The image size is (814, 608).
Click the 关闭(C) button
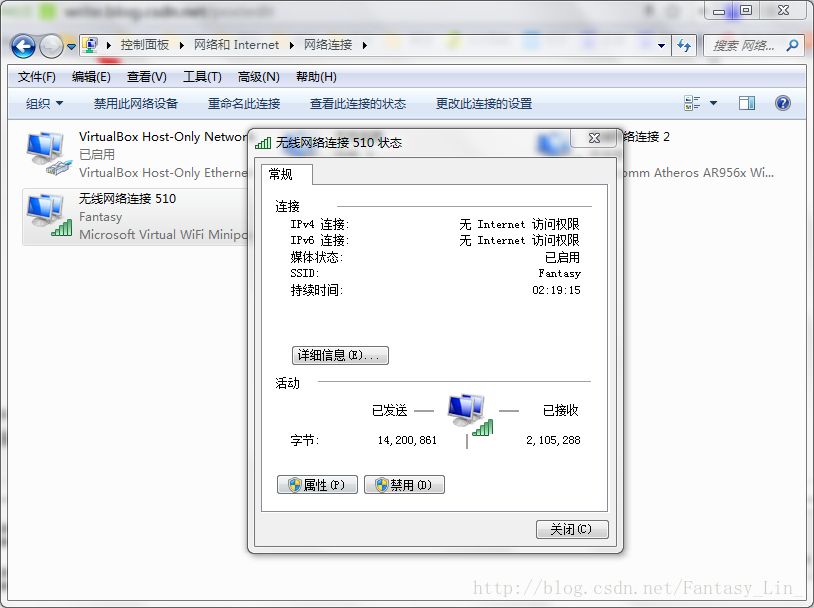[572, 529]
